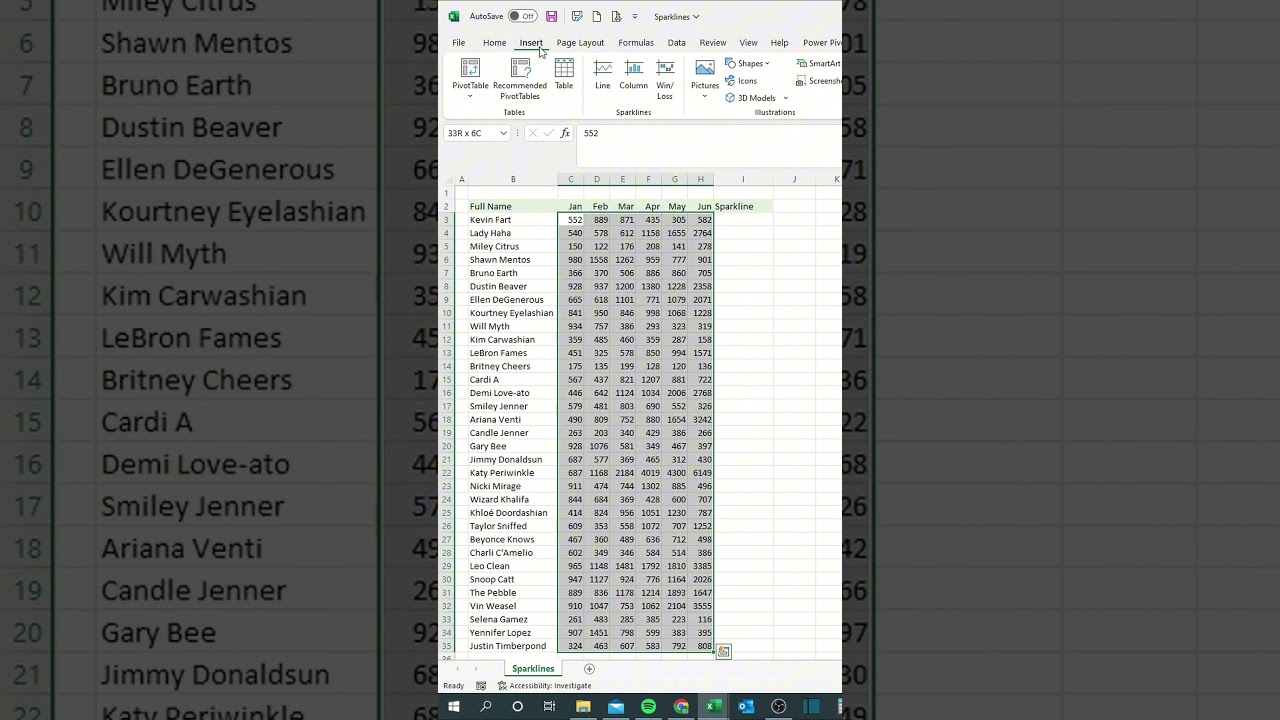This screenshot has height=720, width=1280.
Task: Switch to the Page Layout tab
Action: point(580,43)
